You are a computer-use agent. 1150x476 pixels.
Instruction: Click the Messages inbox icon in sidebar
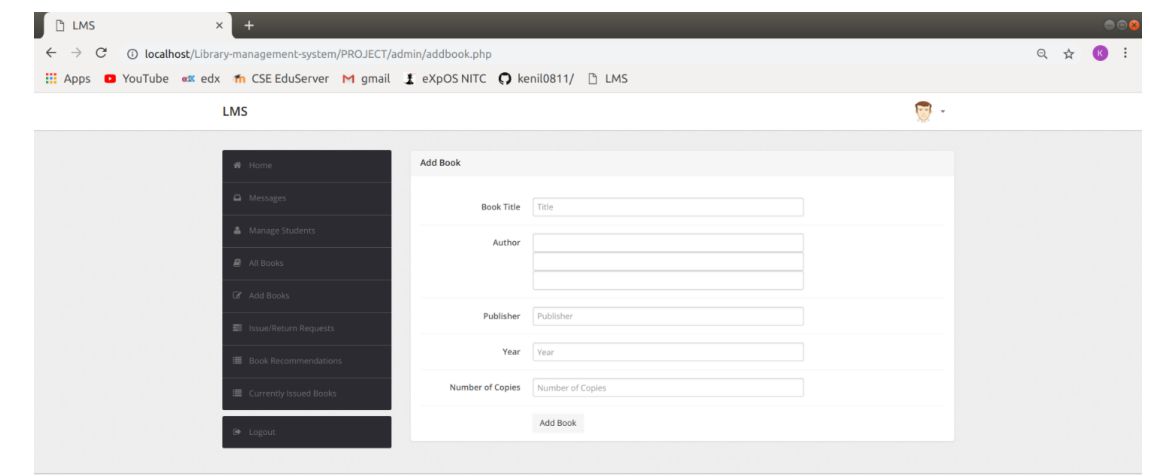[x=238, y=198]
